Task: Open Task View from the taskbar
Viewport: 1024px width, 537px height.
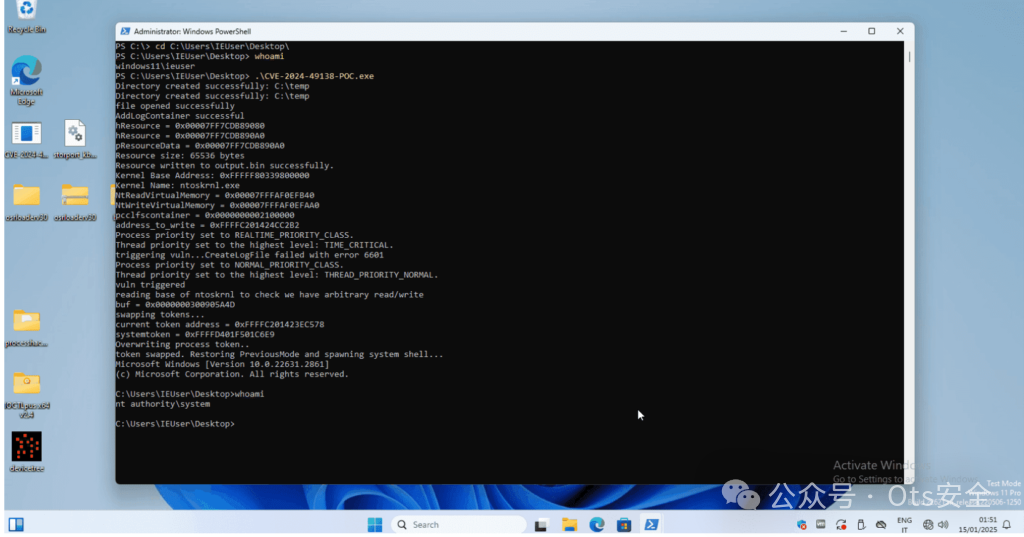Action: click(x=541, y=525)
